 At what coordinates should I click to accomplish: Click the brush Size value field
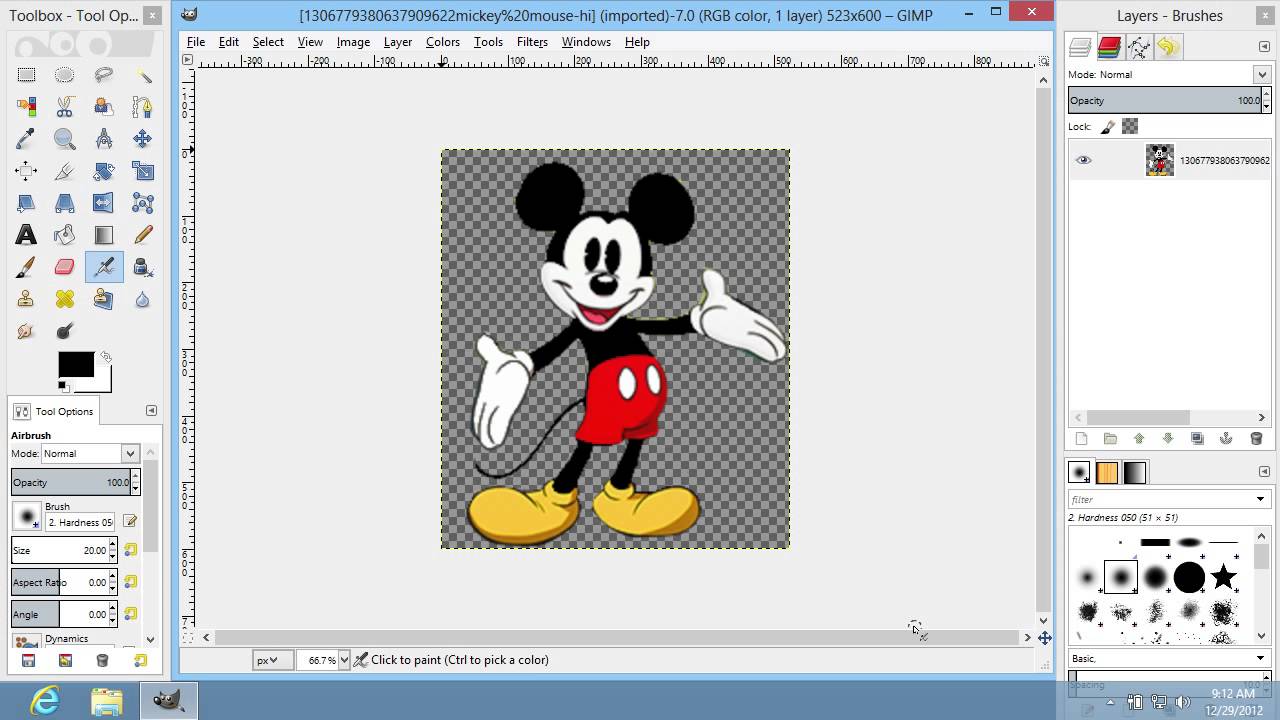point(60,550)
